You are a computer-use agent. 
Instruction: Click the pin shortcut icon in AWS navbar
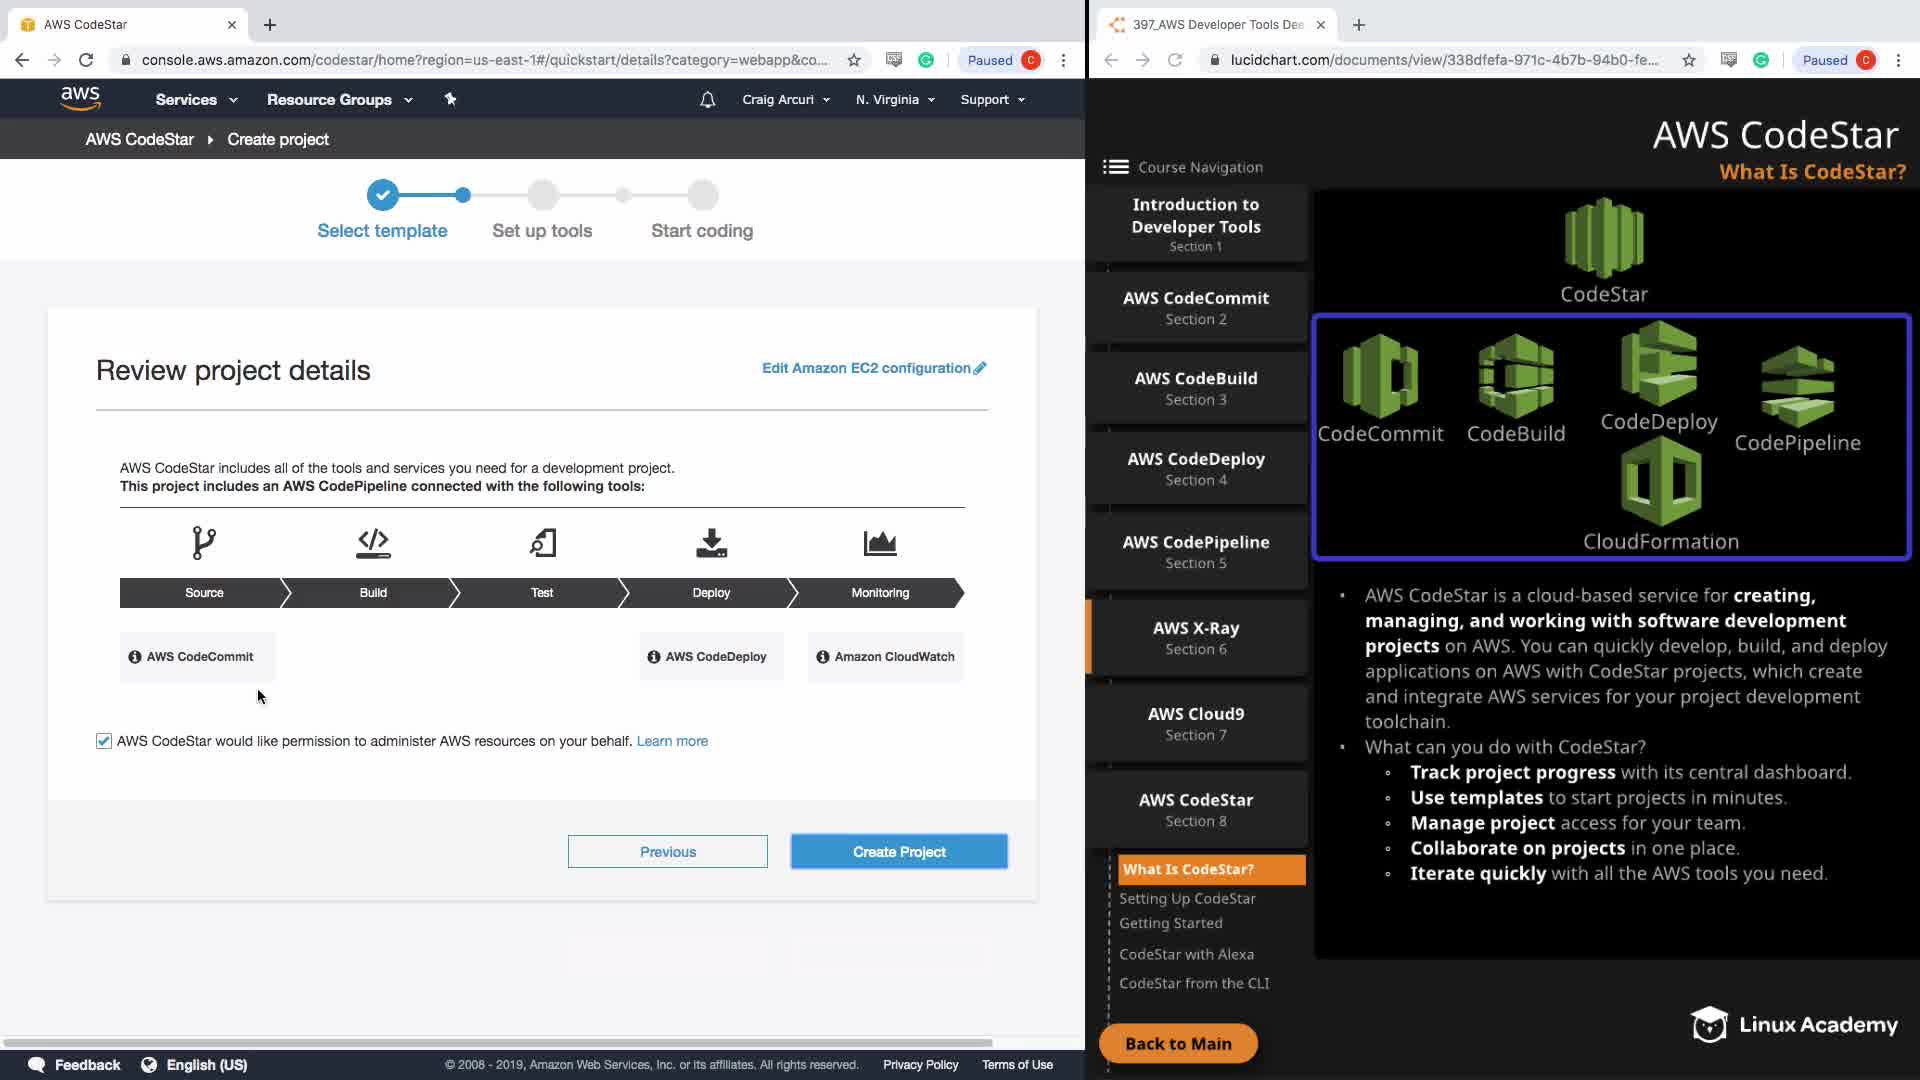pyautogui.click(x=450, y=99)
